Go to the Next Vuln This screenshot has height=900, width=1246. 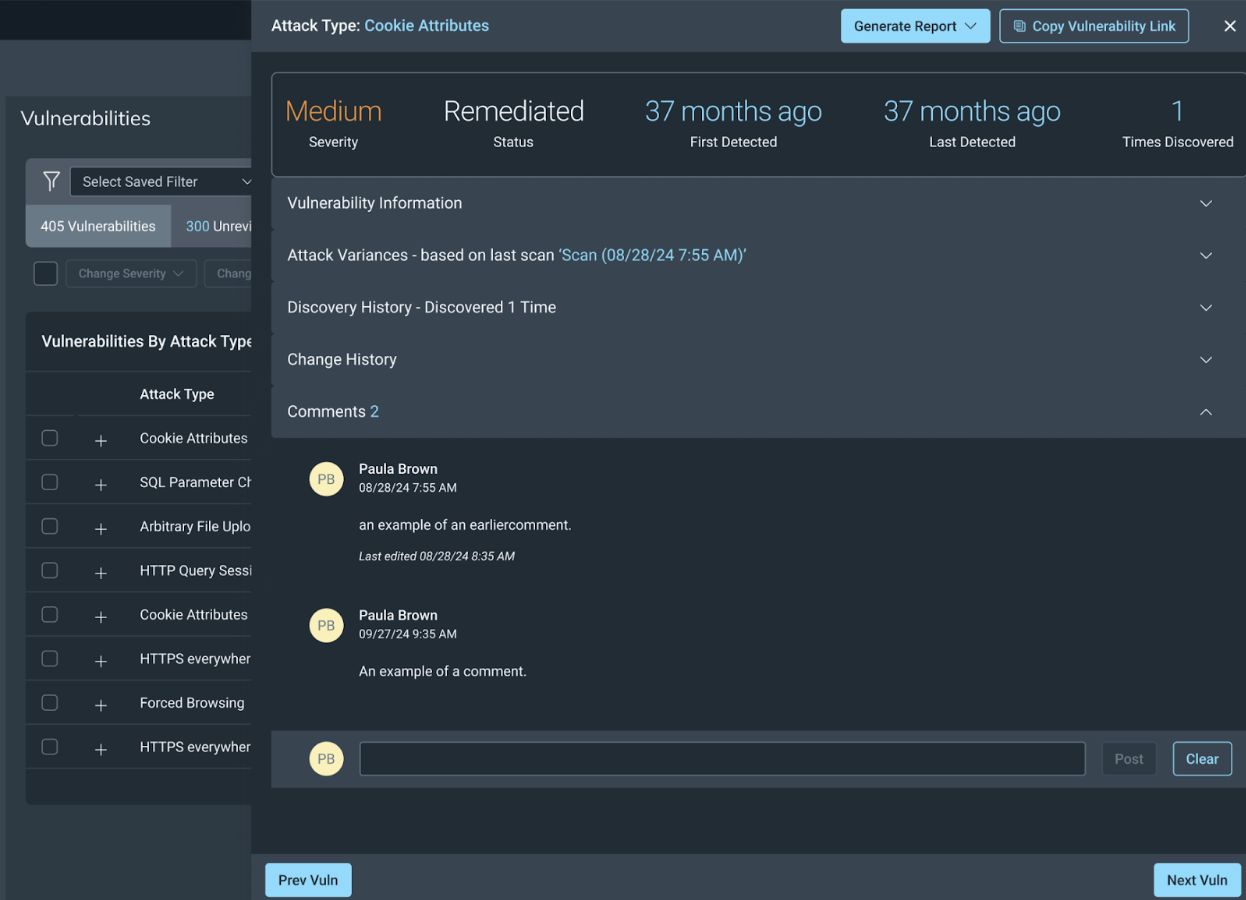click(1196, 880)
